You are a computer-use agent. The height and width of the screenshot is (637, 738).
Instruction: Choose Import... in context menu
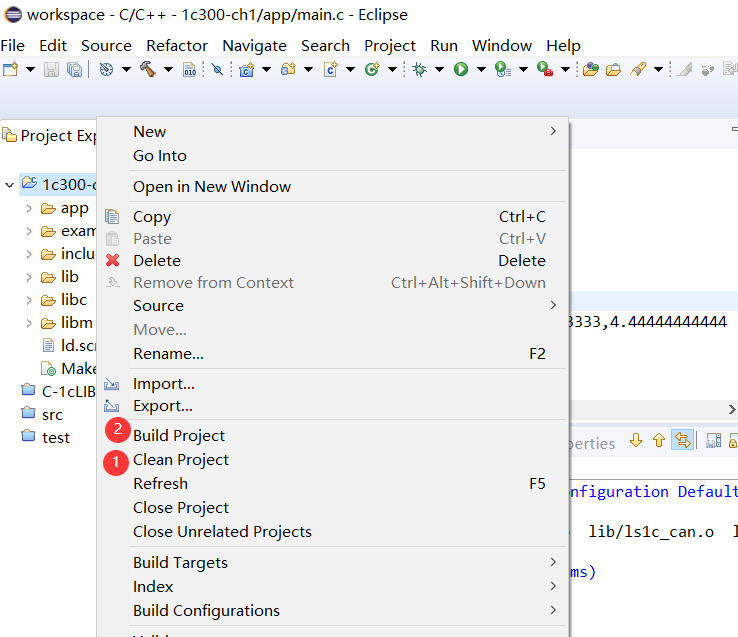click(333, 384)
